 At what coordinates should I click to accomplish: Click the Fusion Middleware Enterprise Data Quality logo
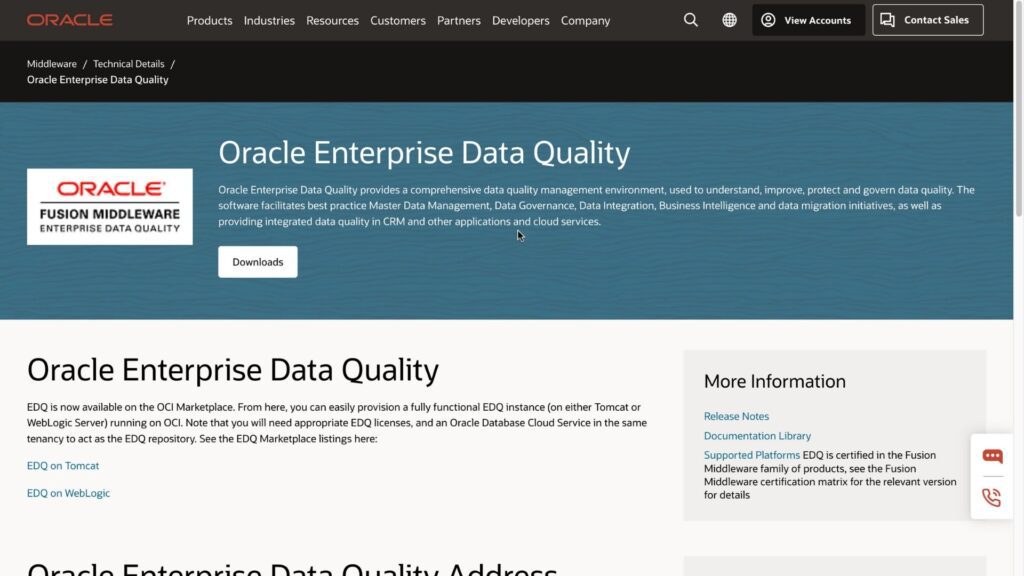(x=109, y=206)
